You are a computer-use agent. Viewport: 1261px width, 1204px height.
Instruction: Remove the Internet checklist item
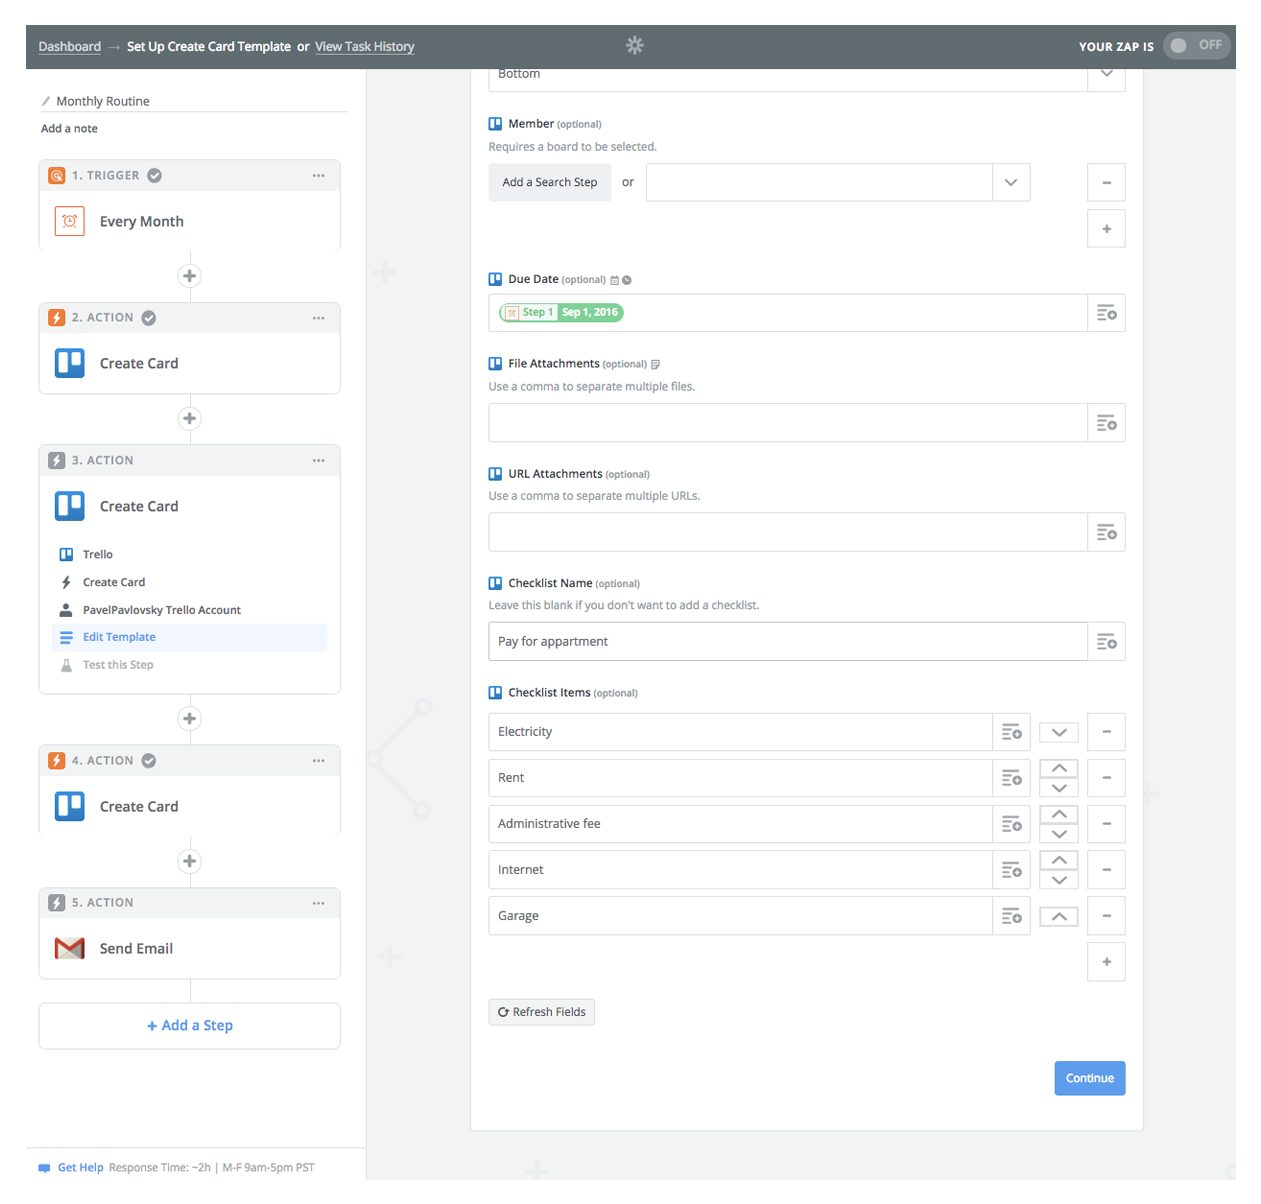(1106, 870)
